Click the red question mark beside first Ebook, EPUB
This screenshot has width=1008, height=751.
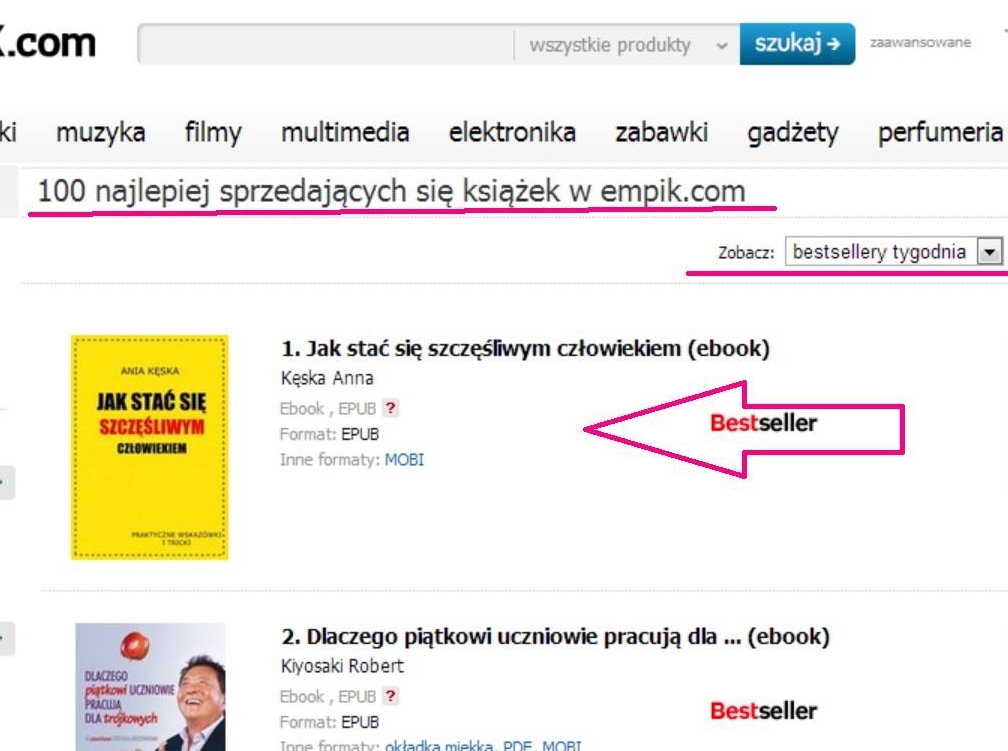[390, 408]
